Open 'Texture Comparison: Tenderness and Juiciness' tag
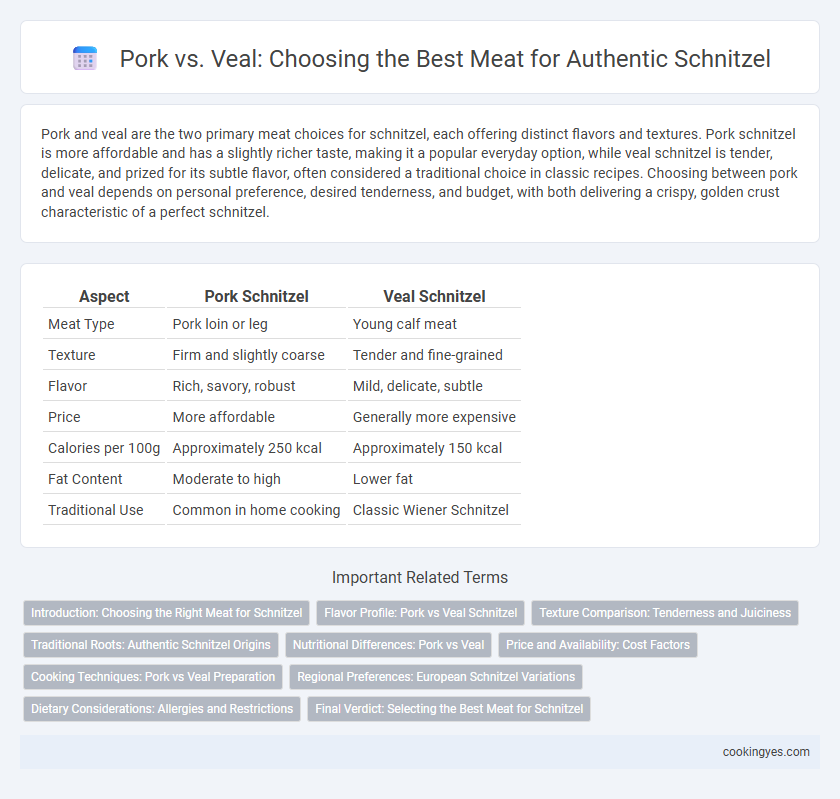 pyautogui.click(x=665, y=613)
